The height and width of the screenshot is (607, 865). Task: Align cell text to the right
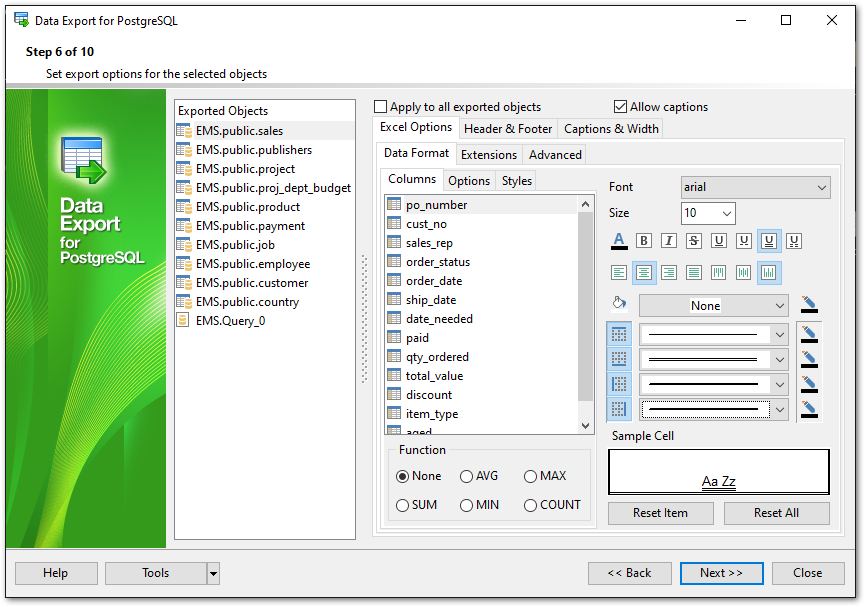[669, 273]
